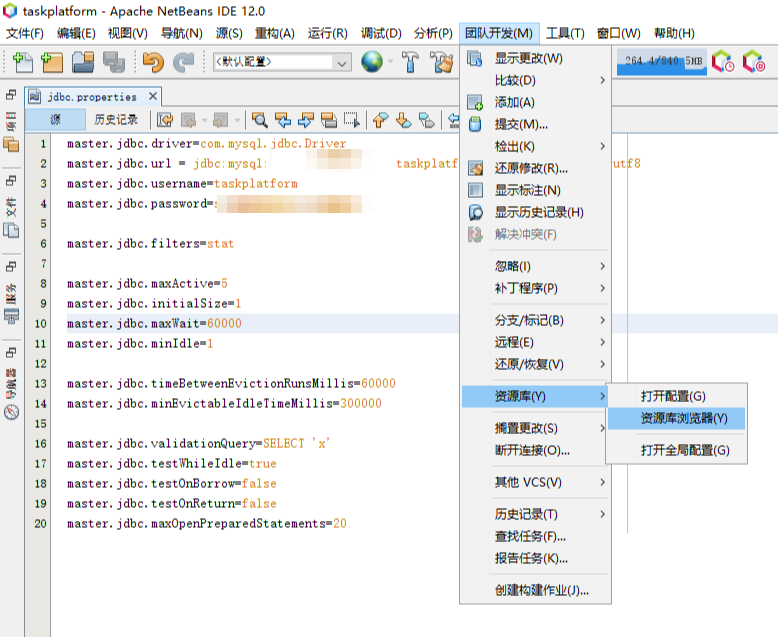Click the Open Project folder icon
The height and width of the screenshot is (637, 778).
click(x=83, y=62)
